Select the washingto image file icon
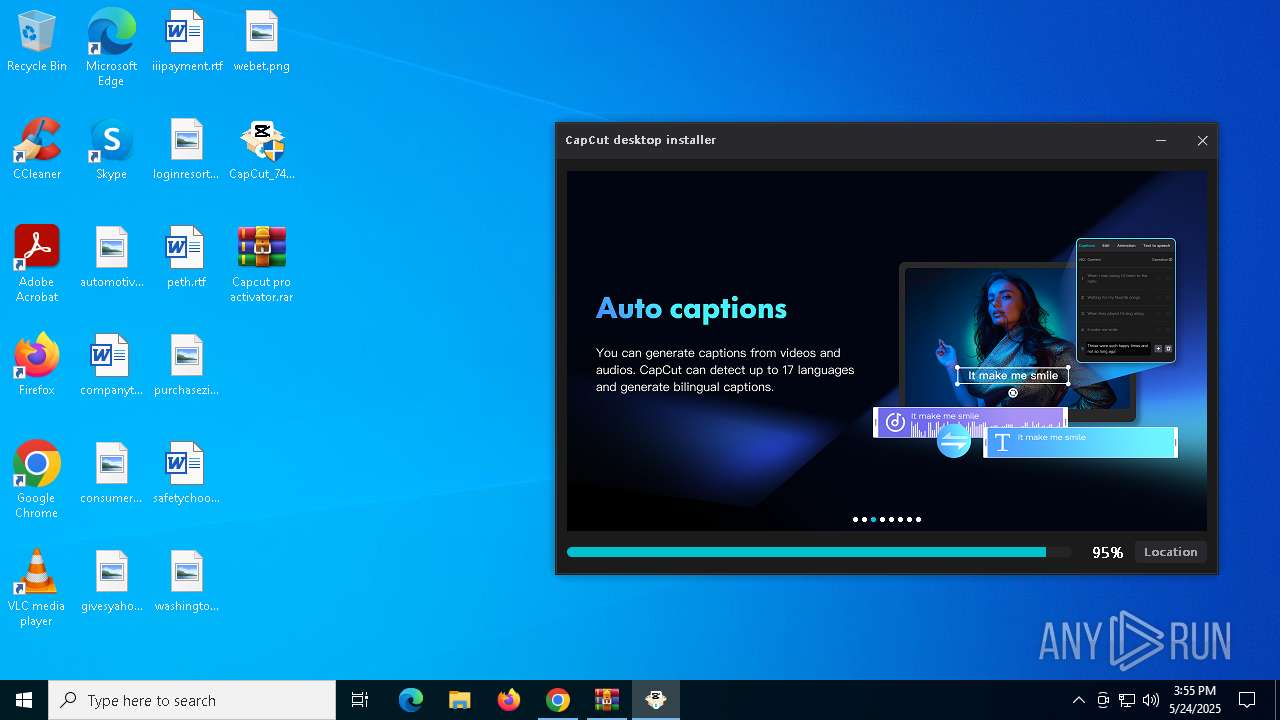Screen dimensions: 1280x720 pyautogui.click(x=186, y=581)
